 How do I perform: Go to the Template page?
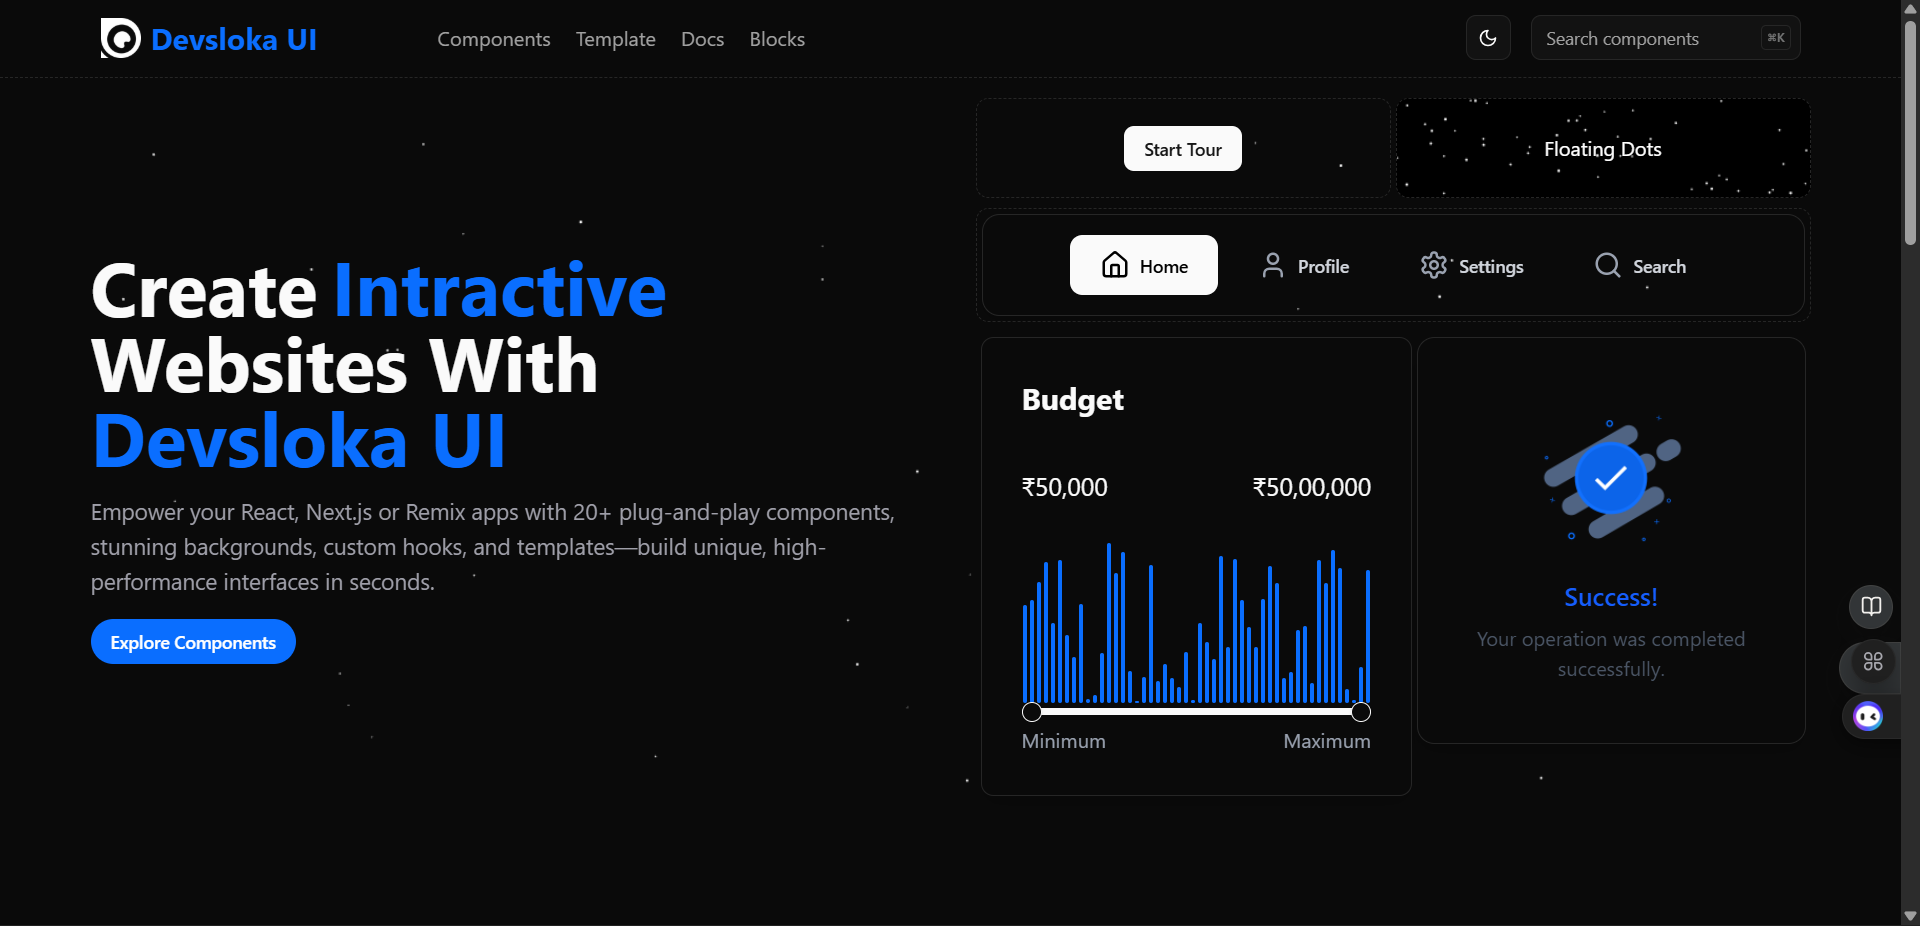(x=615, y=39)
